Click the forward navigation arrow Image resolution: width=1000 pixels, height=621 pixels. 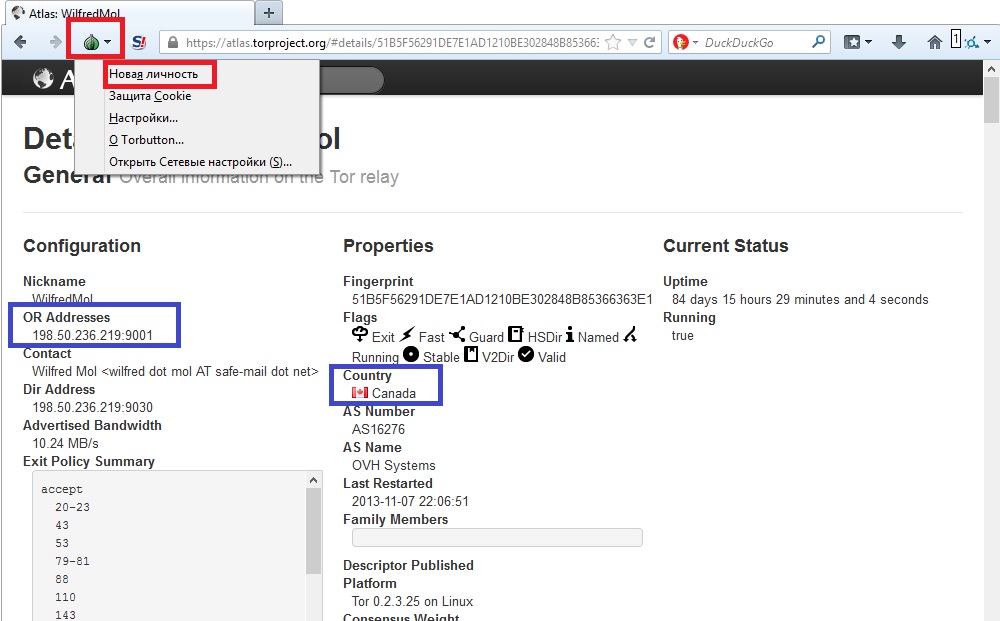tap(55, 42)
